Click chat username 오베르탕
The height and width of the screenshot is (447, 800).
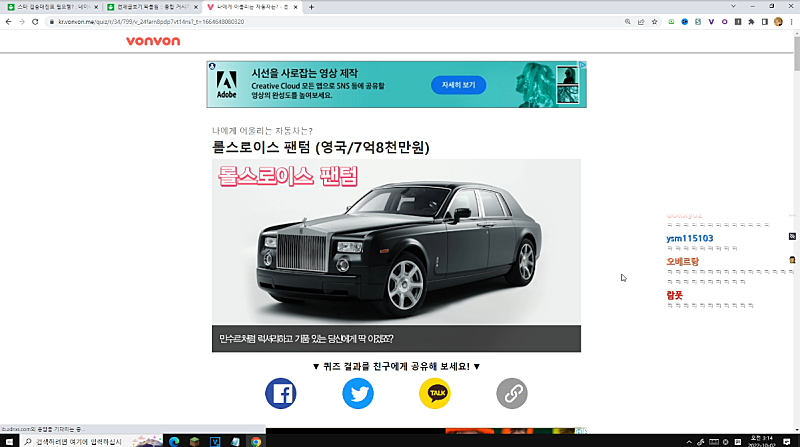tap(682, 261)
